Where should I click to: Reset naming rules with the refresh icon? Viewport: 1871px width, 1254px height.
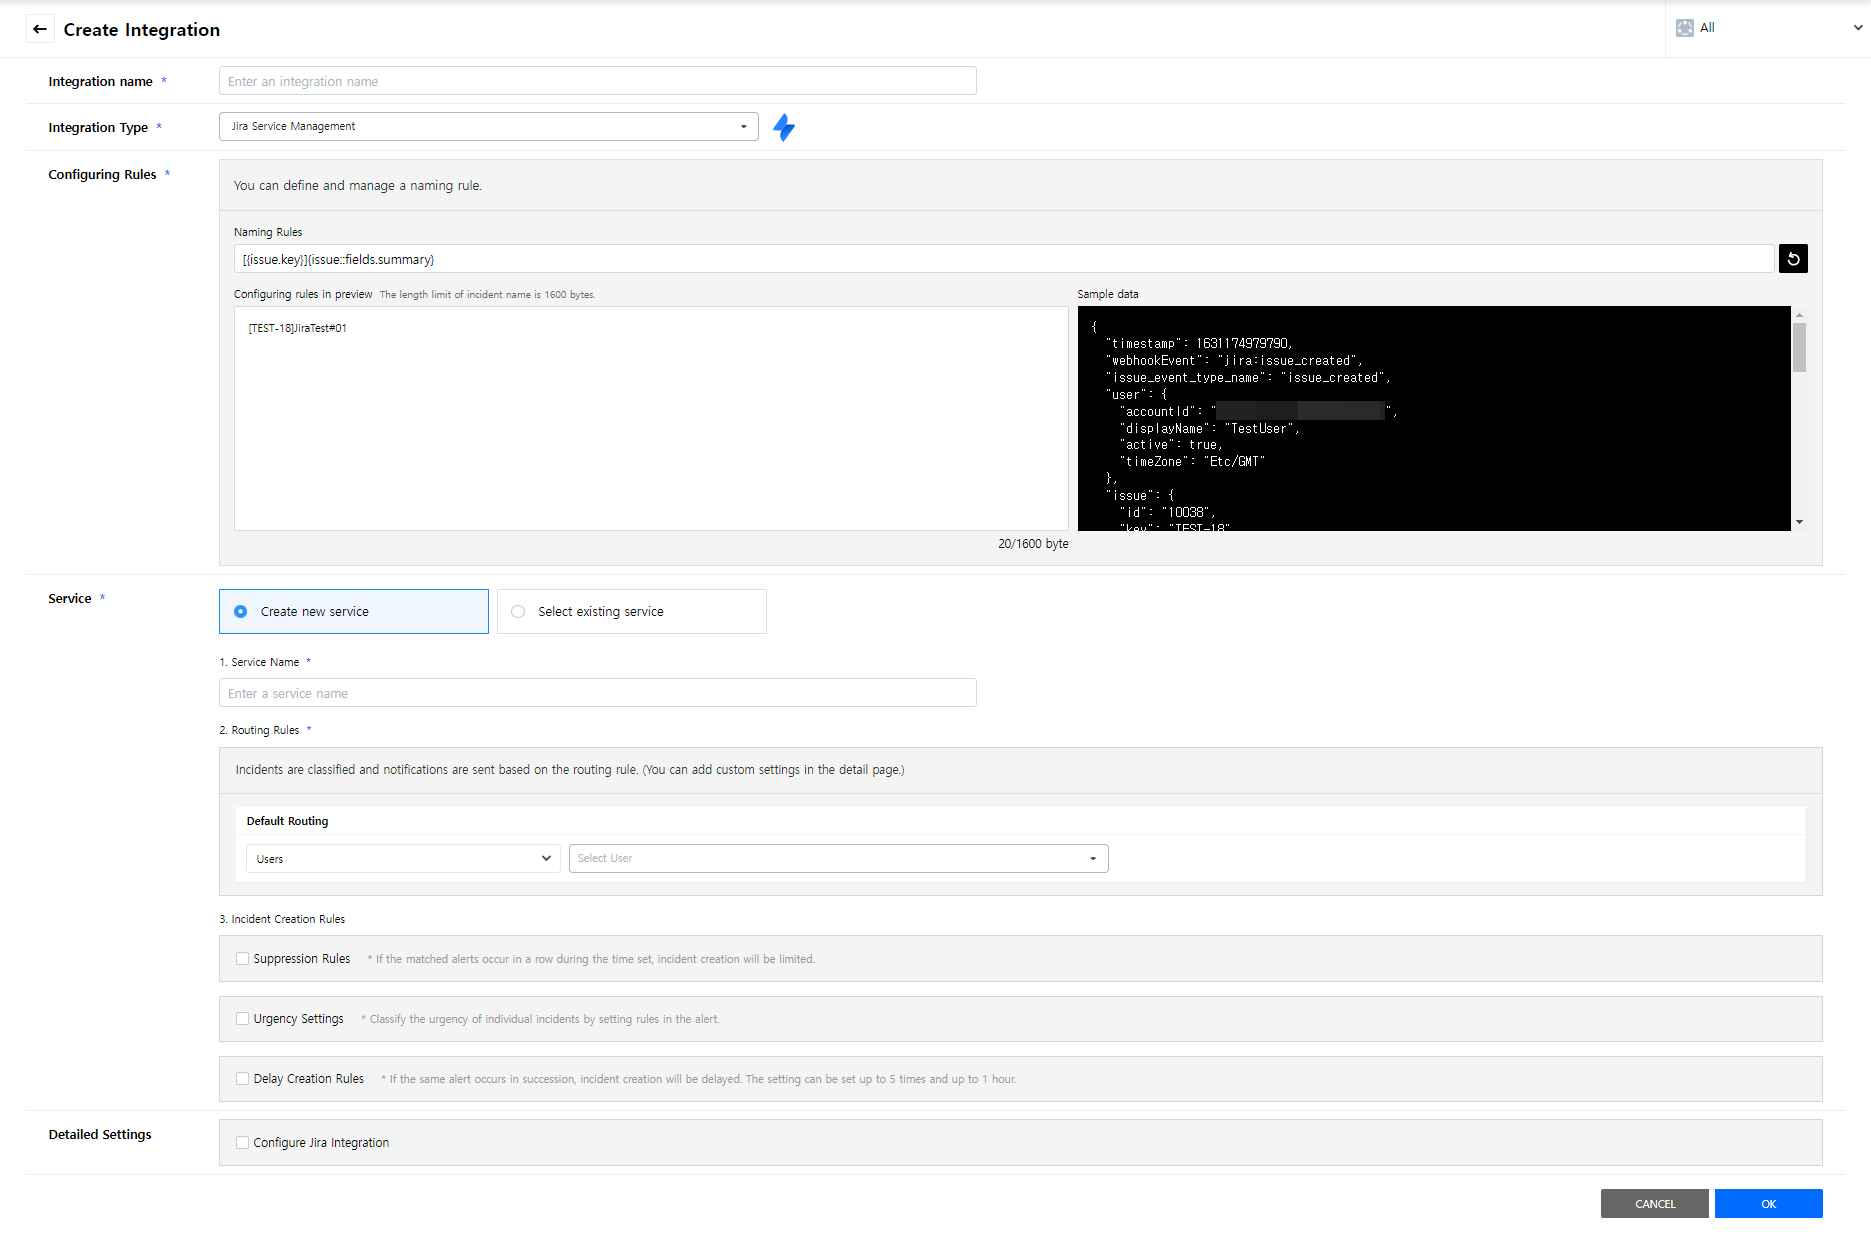pyautogui.click(x=1793, y=259)
